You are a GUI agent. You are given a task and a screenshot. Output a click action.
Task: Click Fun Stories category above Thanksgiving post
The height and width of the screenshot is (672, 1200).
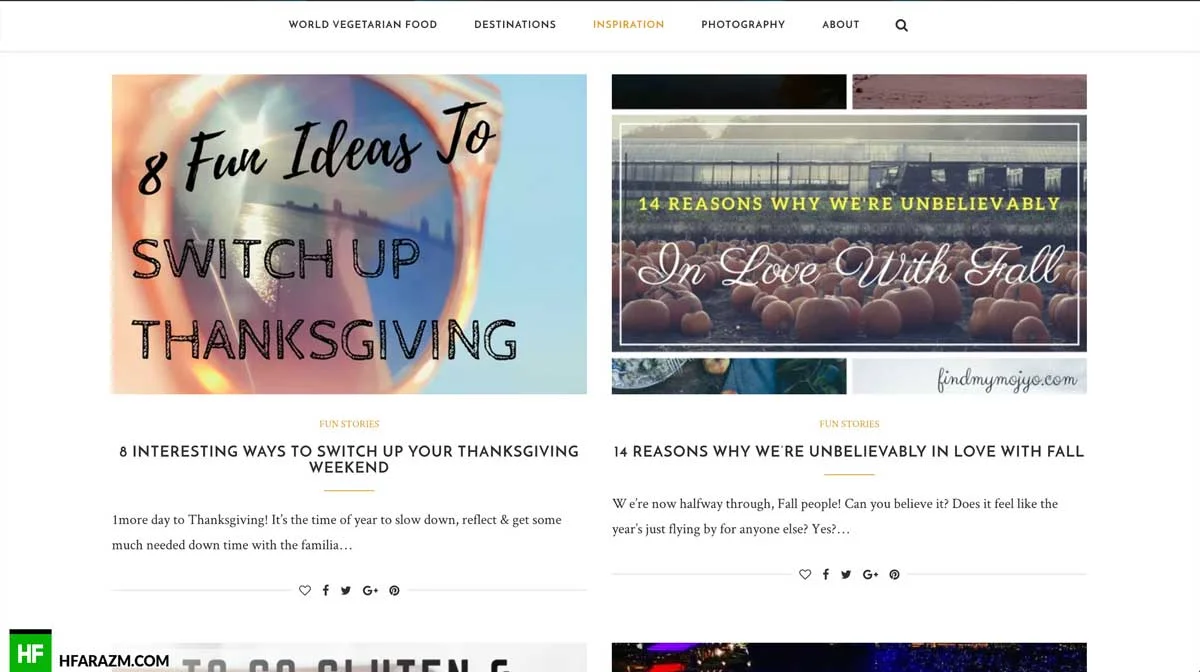[349, 424]
